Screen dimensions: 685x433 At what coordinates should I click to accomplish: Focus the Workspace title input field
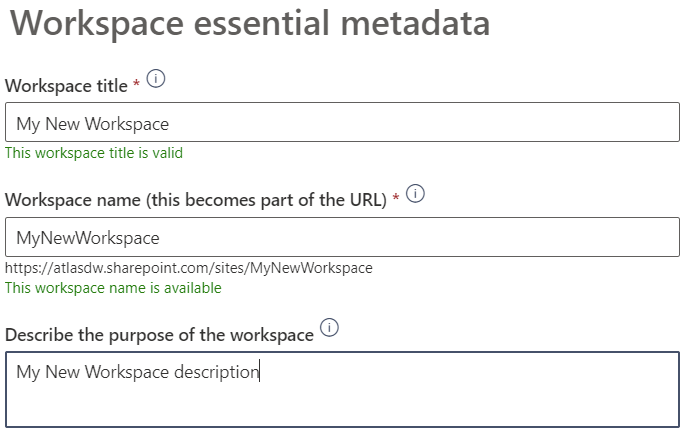point(342,122)
